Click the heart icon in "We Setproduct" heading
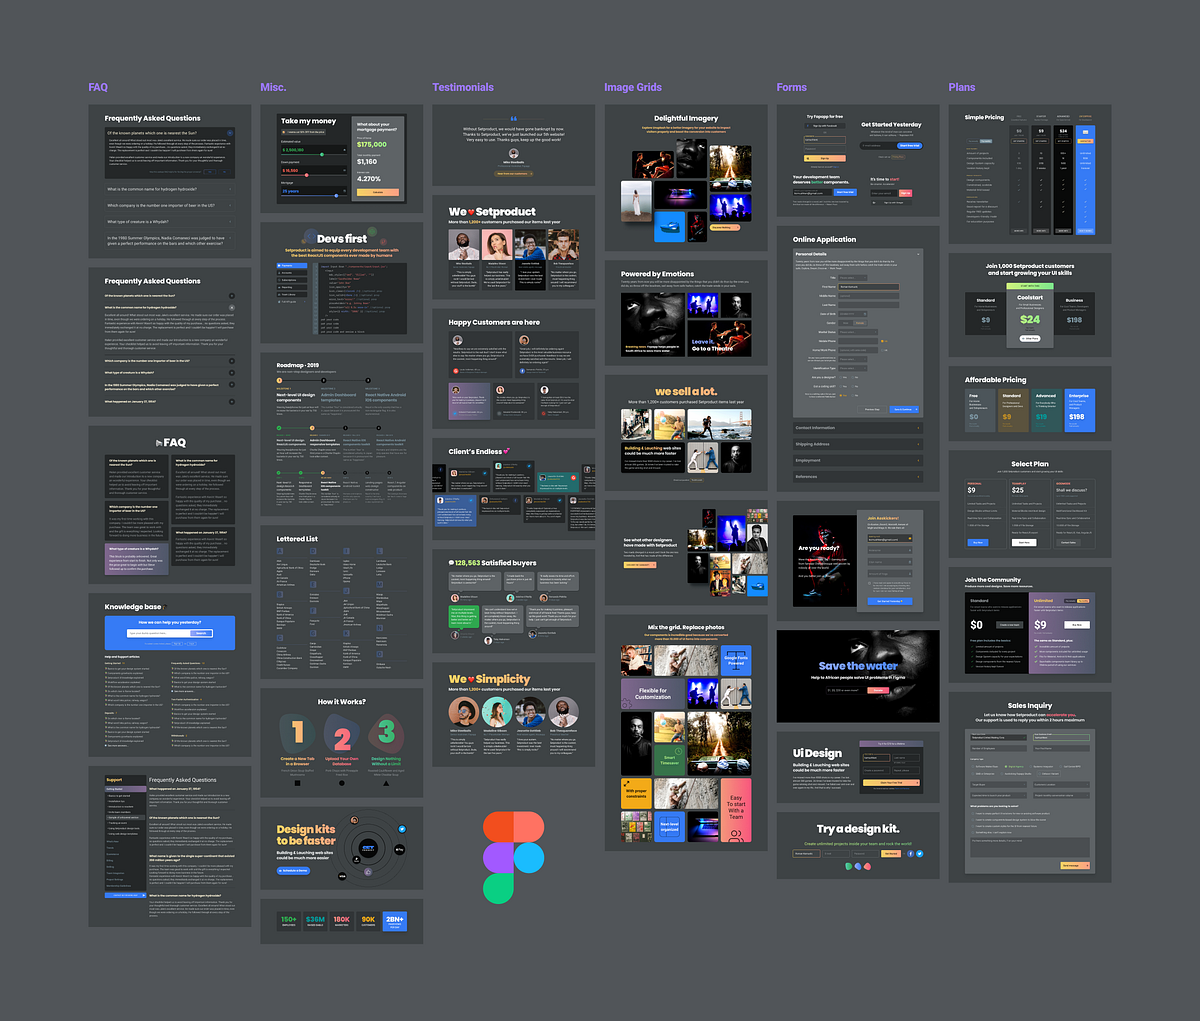The image size is (1200, 1021). tap(471, 212)
